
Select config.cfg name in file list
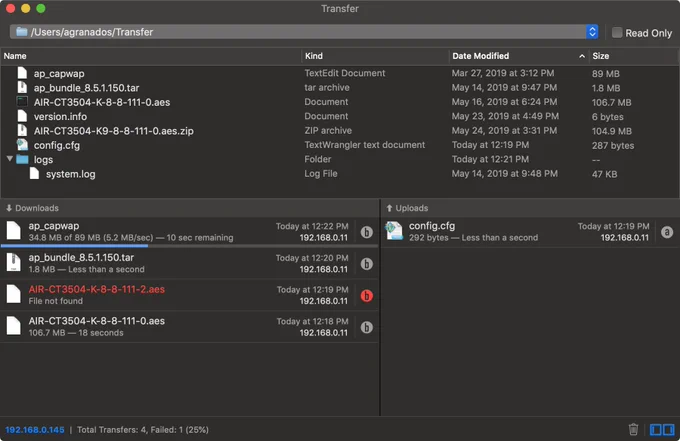(57, 145)
